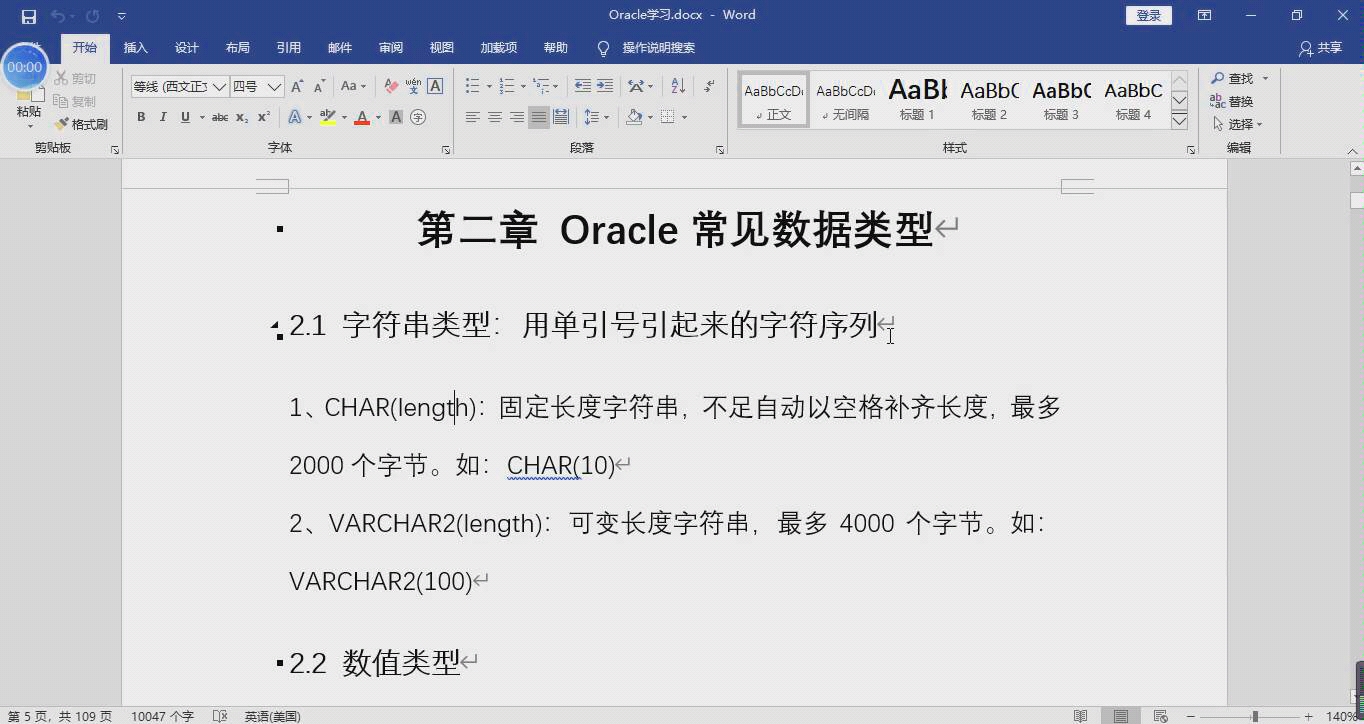Toggle justify alignment
This screenshot has height=724, width=1364.
point(539,117)
